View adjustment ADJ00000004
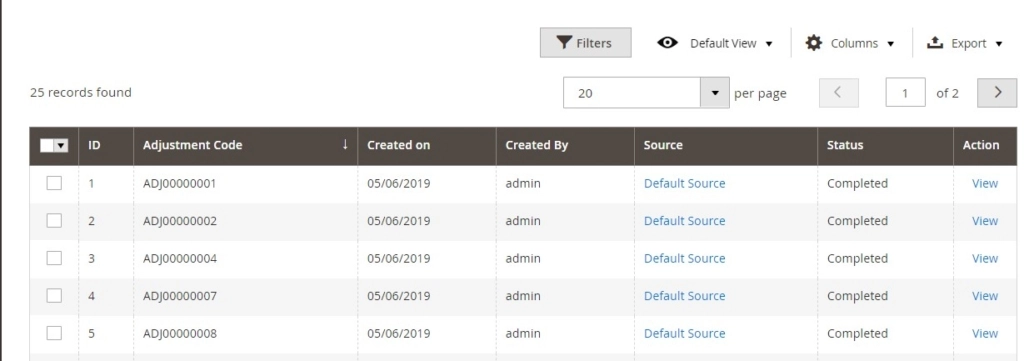 [x=985, y=259]
